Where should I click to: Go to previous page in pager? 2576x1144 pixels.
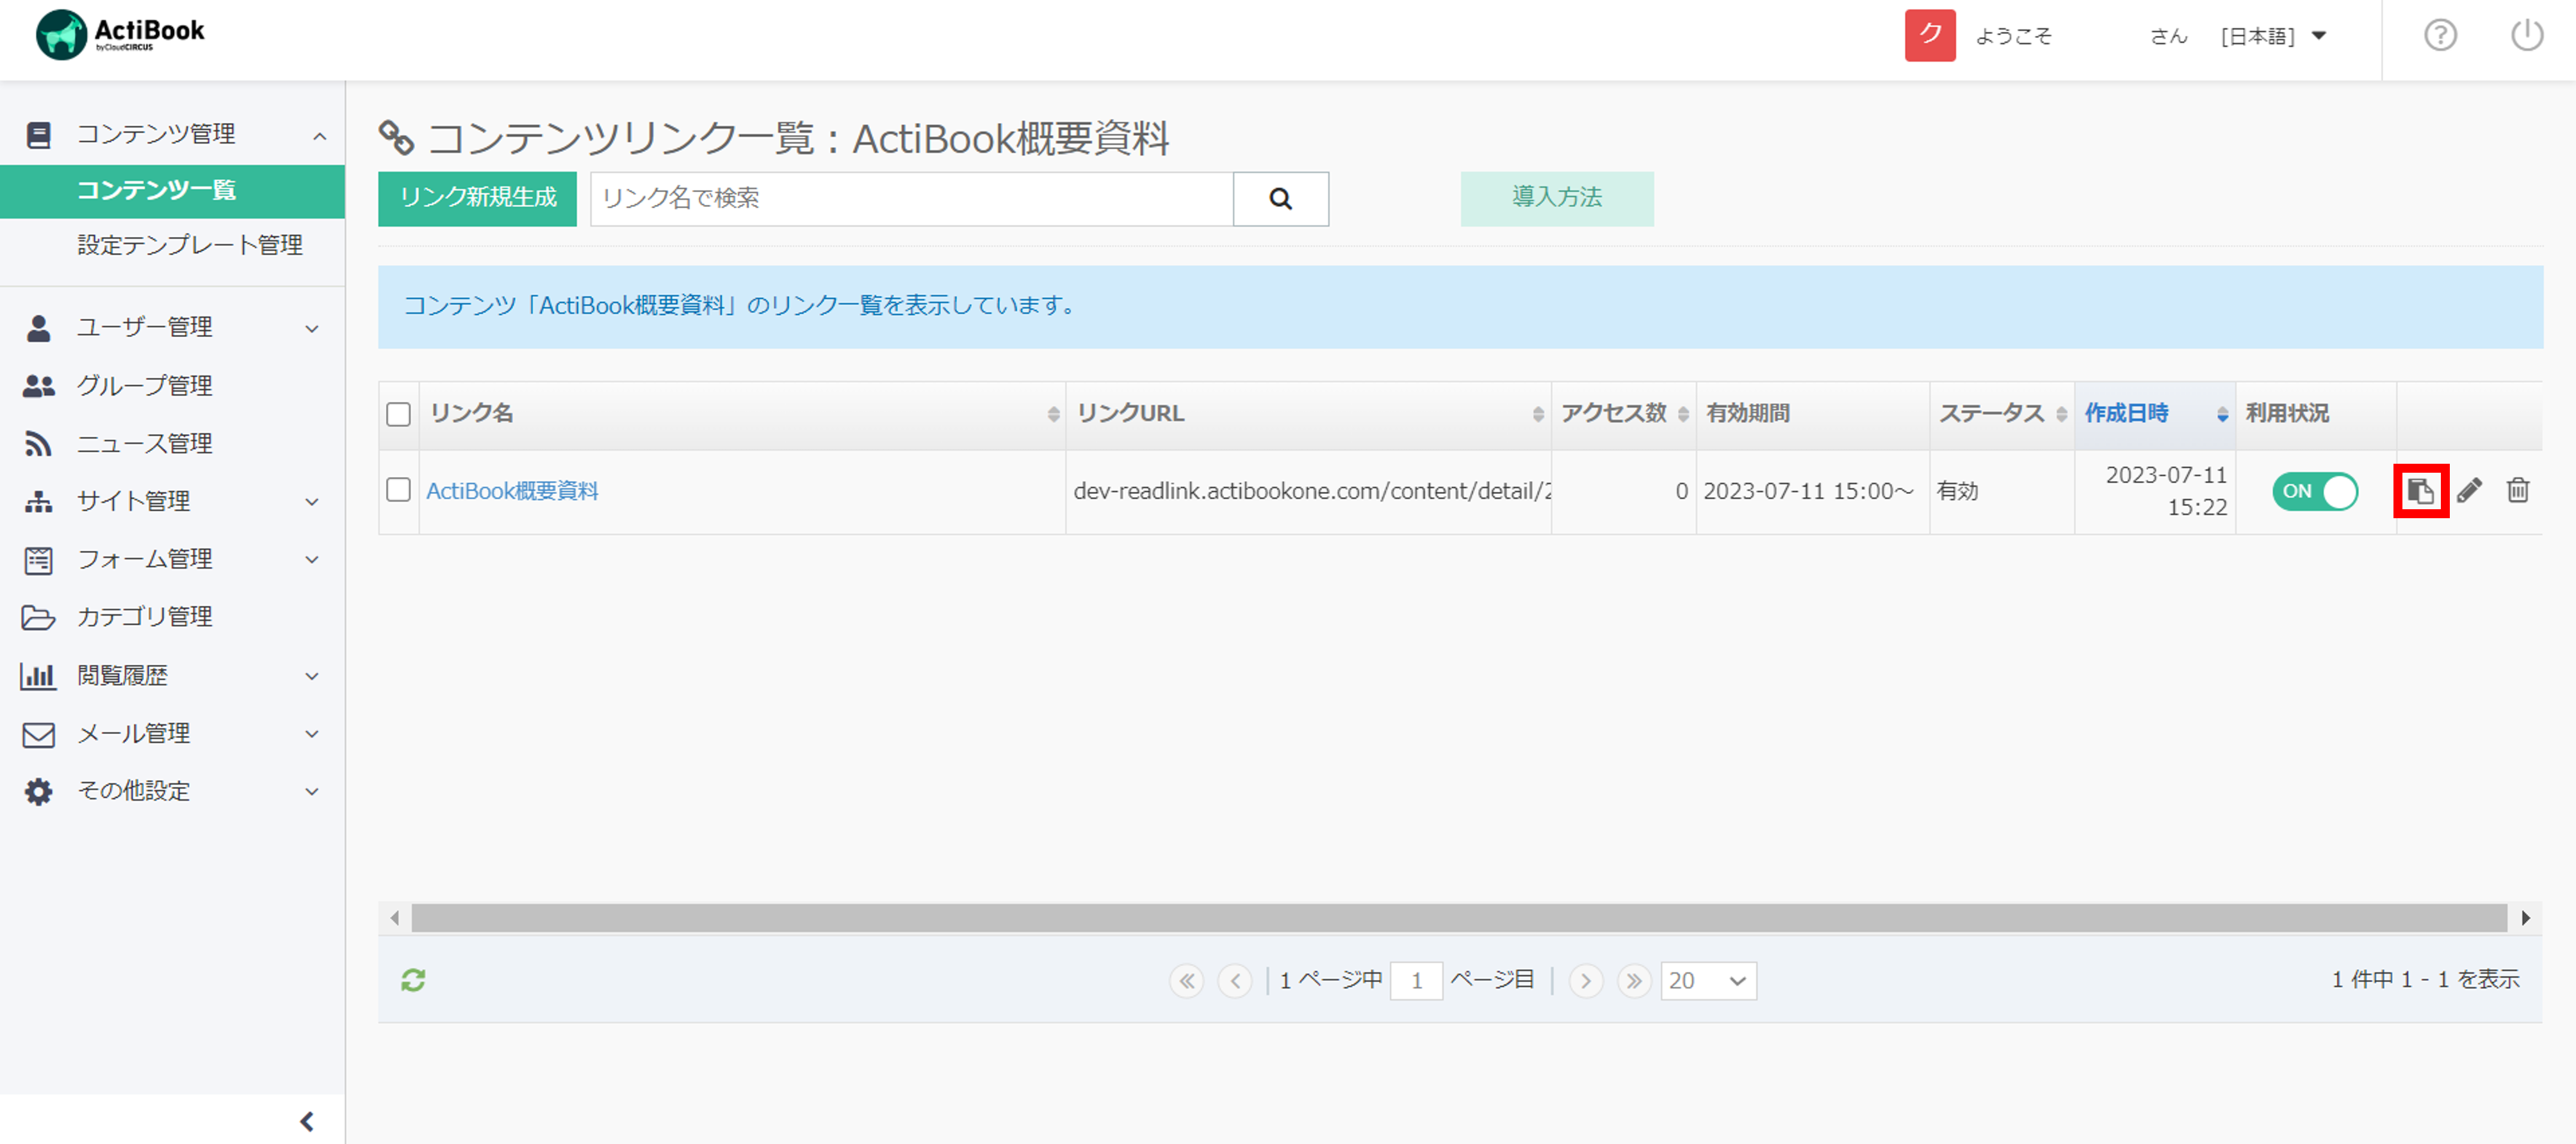pos(1235,981)
